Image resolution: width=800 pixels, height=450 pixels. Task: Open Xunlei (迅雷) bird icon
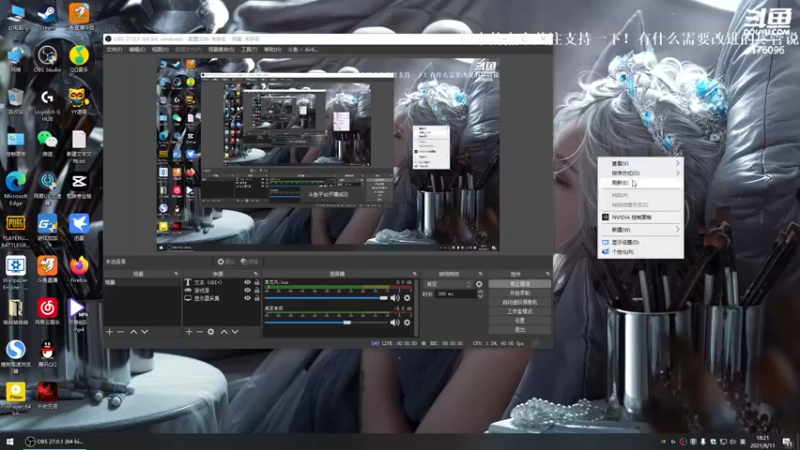[79, 227]
